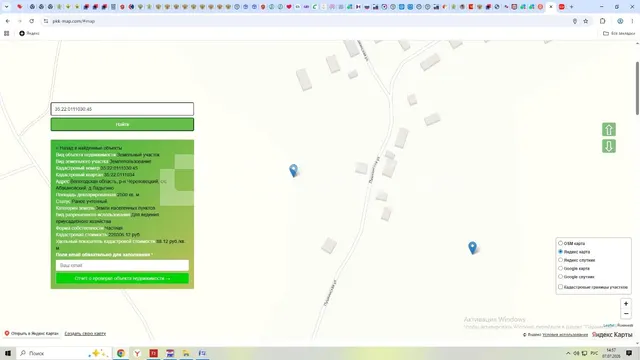This screenshot has width=640, height=360.
Task: Open the Chrome profile avatar
Action: 620,21
